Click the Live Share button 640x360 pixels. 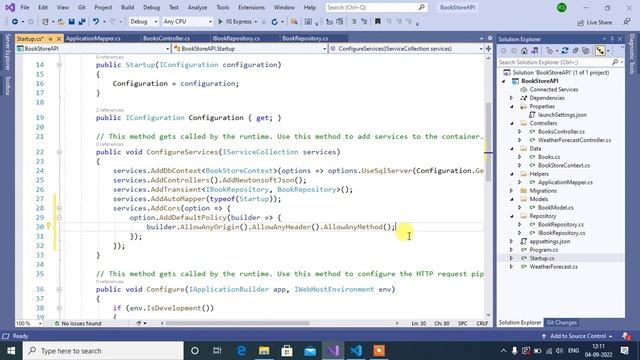(x=594, y=22)
